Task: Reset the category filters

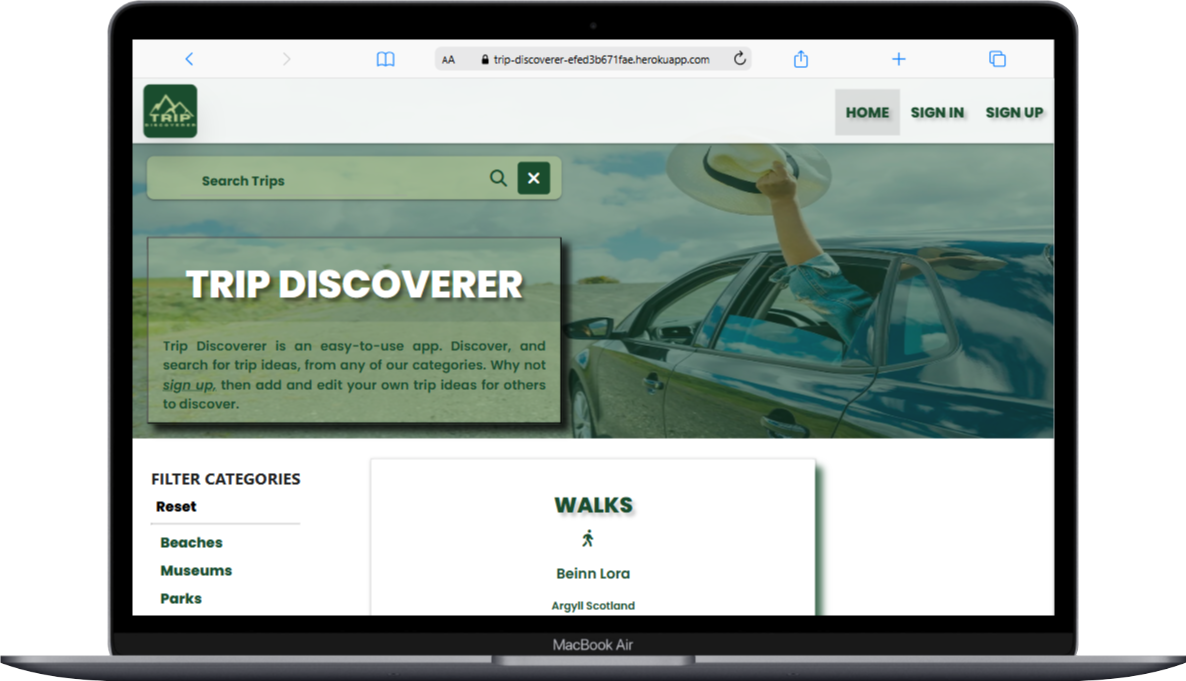Action: click(x=176, y=507)
